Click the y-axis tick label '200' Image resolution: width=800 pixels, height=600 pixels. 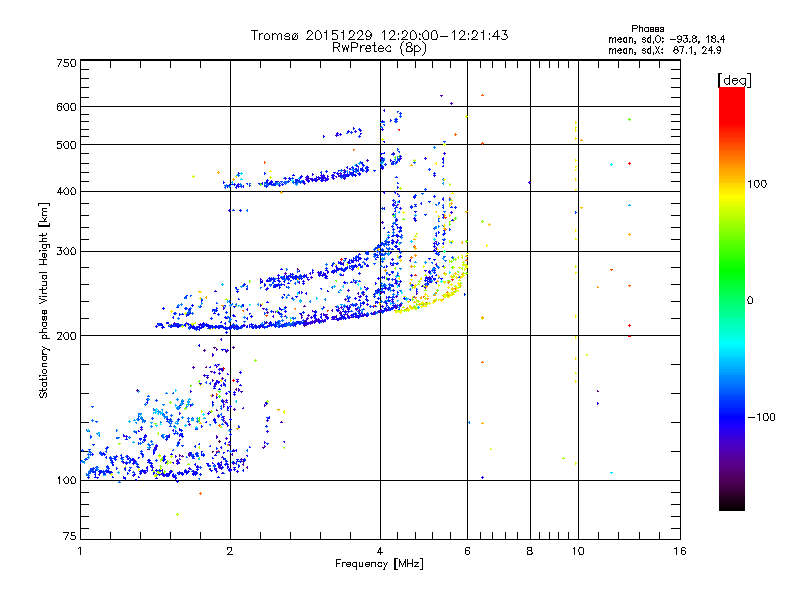67,336
